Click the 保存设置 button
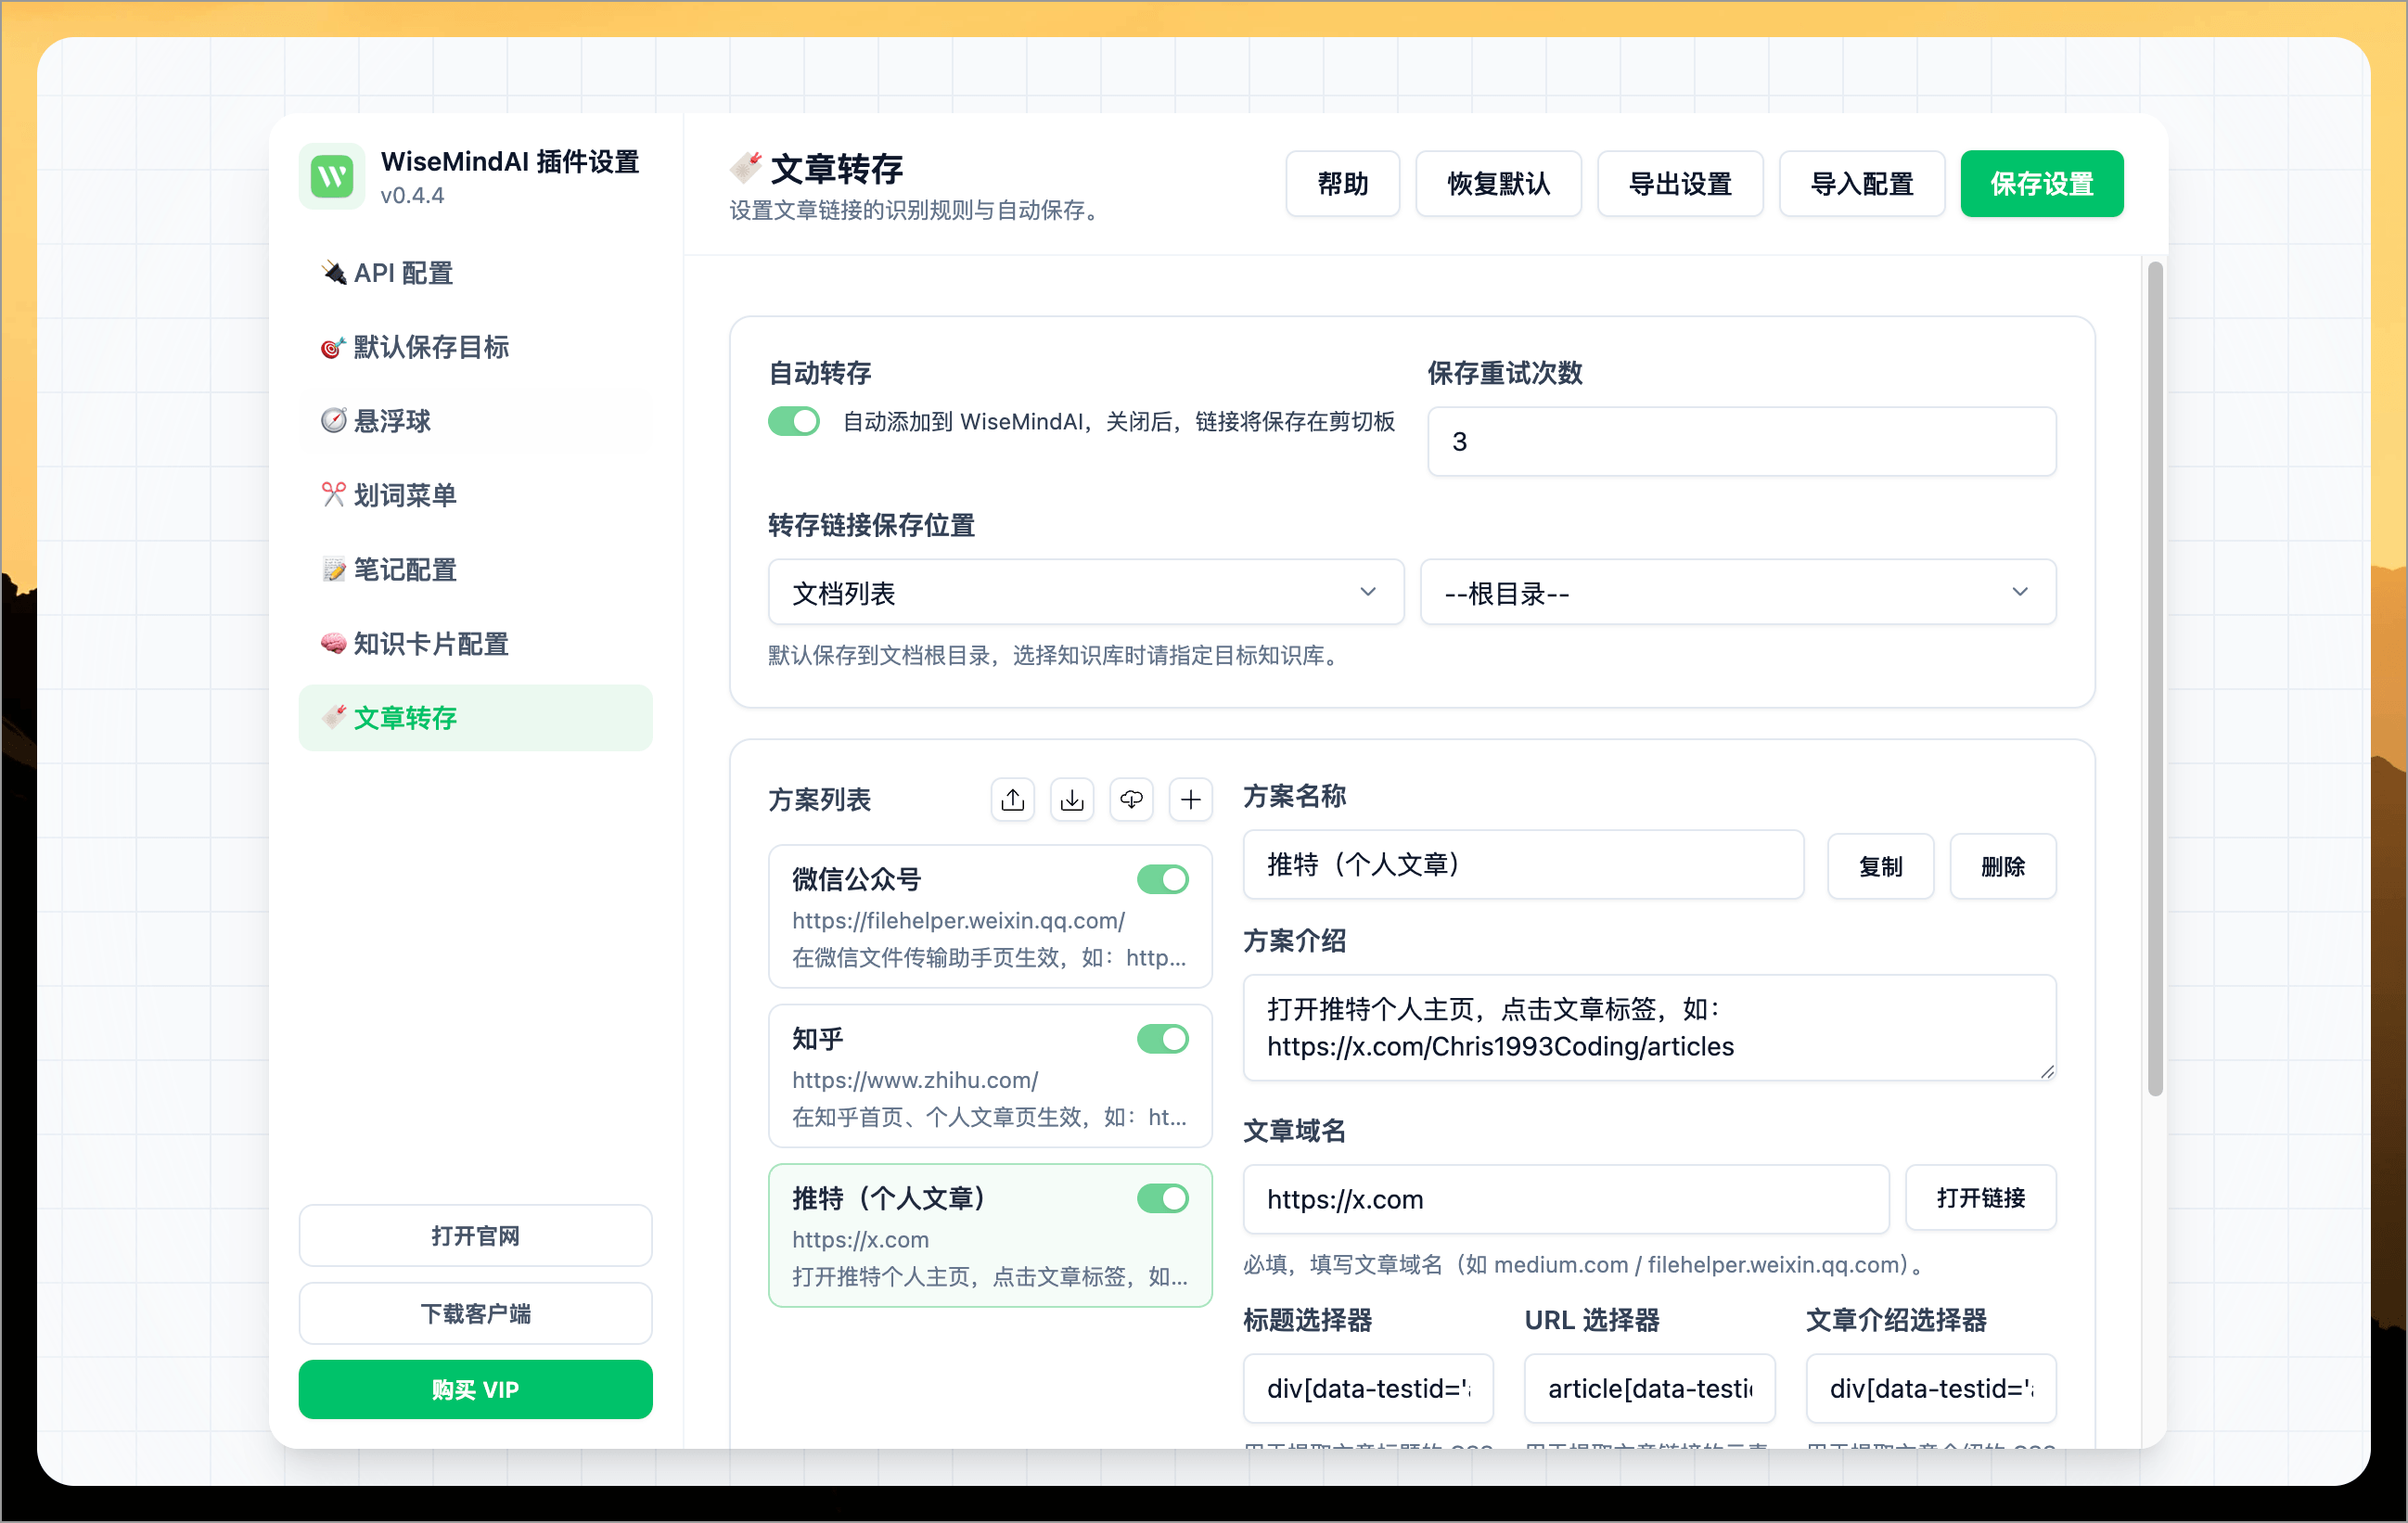Image resolution: width=2408 pixels, height=1523 pixels. 2042,183
